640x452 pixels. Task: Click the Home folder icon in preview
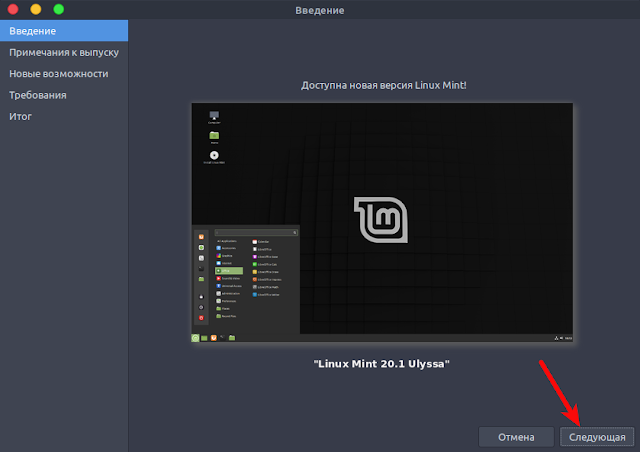click(214, 135)
